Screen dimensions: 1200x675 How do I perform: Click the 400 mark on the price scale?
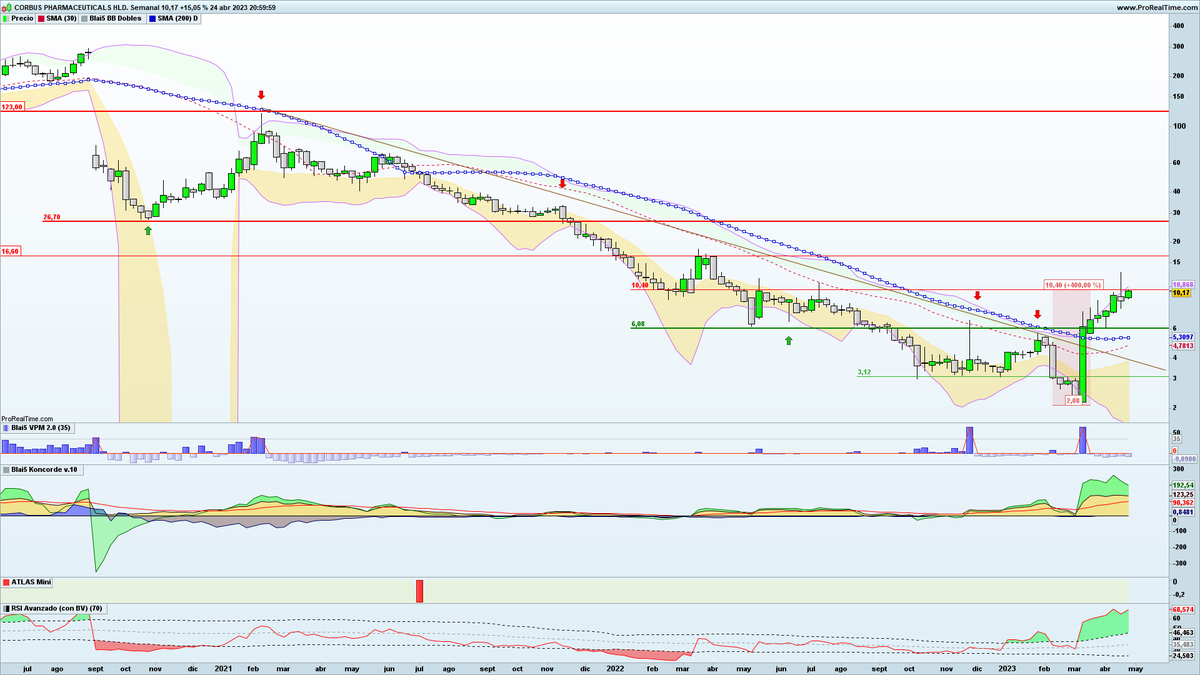click(x=1177, y=26)
